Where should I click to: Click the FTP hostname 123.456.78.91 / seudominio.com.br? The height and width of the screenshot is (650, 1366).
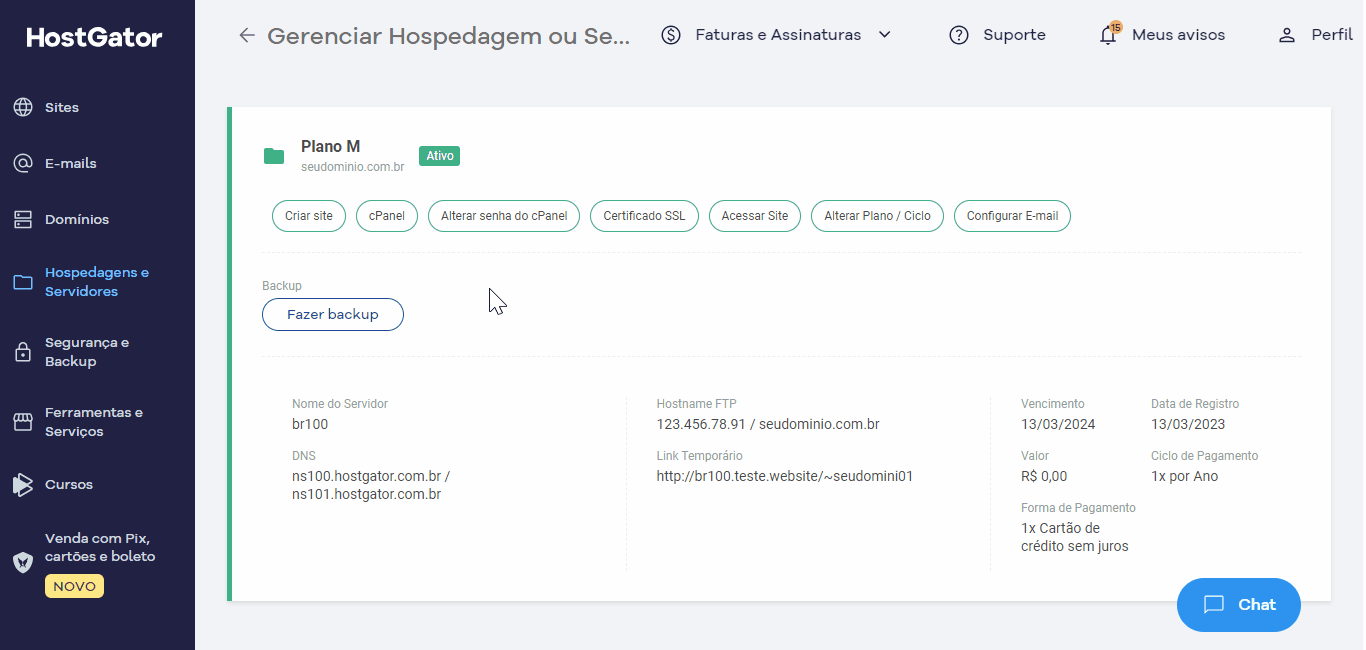coord(768,424)
